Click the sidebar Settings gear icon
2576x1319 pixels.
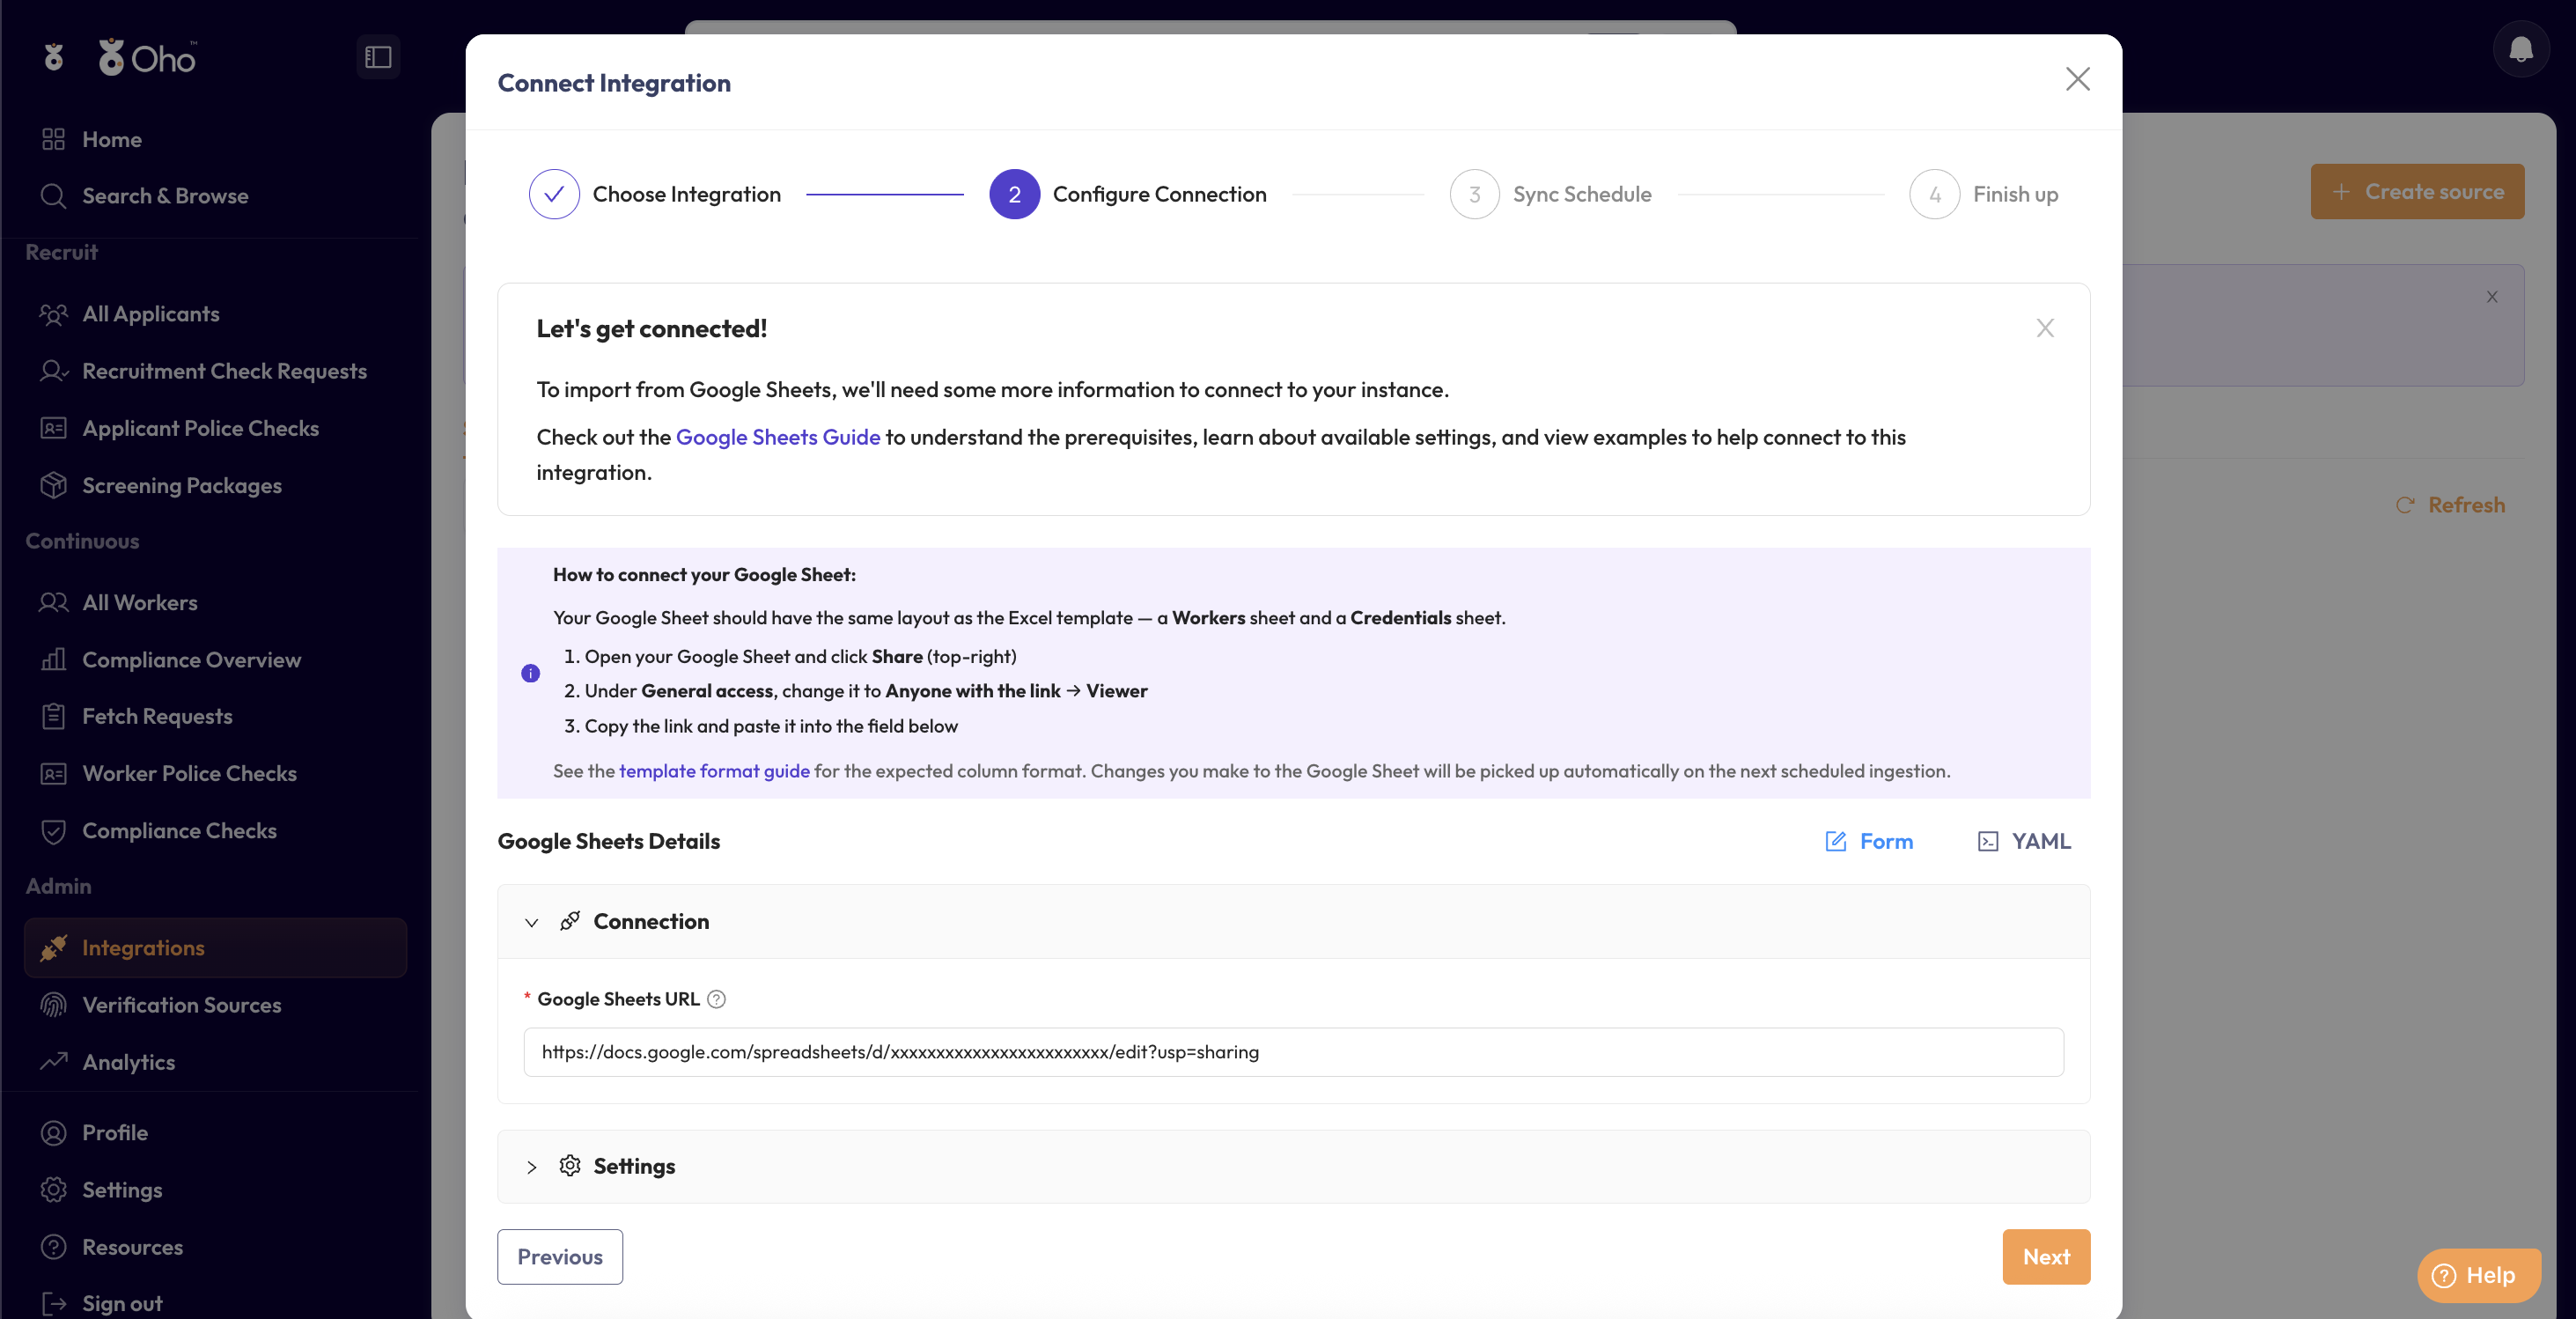pyautogui.click(x=54, y=1190)
